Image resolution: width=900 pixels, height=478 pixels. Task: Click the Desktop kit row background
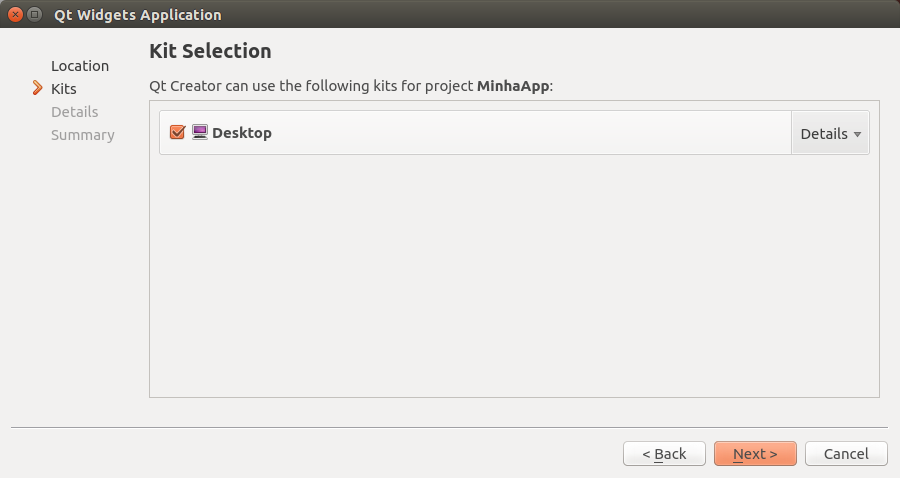[x=520, y=133]
